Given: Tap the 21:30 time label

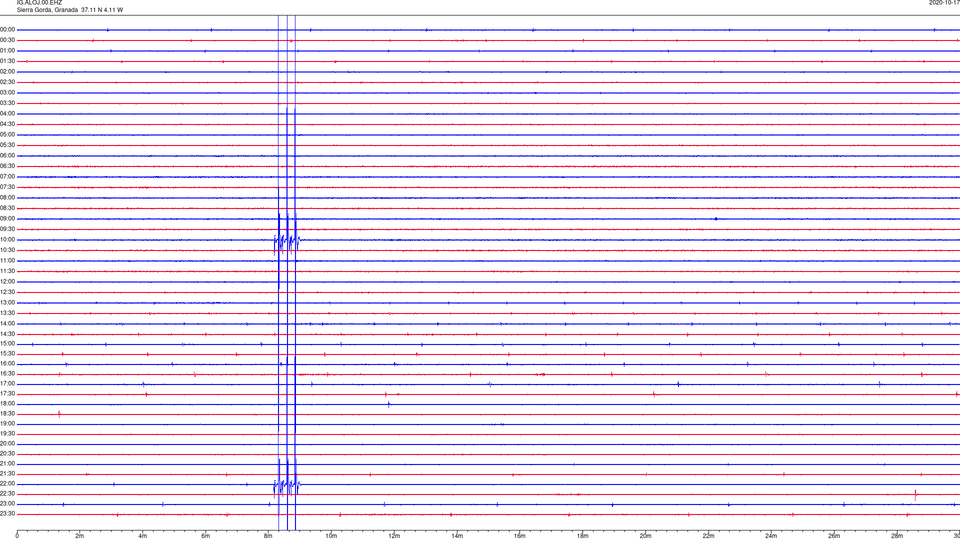Looking at the screenshot, I should click(x=7, y=473).
